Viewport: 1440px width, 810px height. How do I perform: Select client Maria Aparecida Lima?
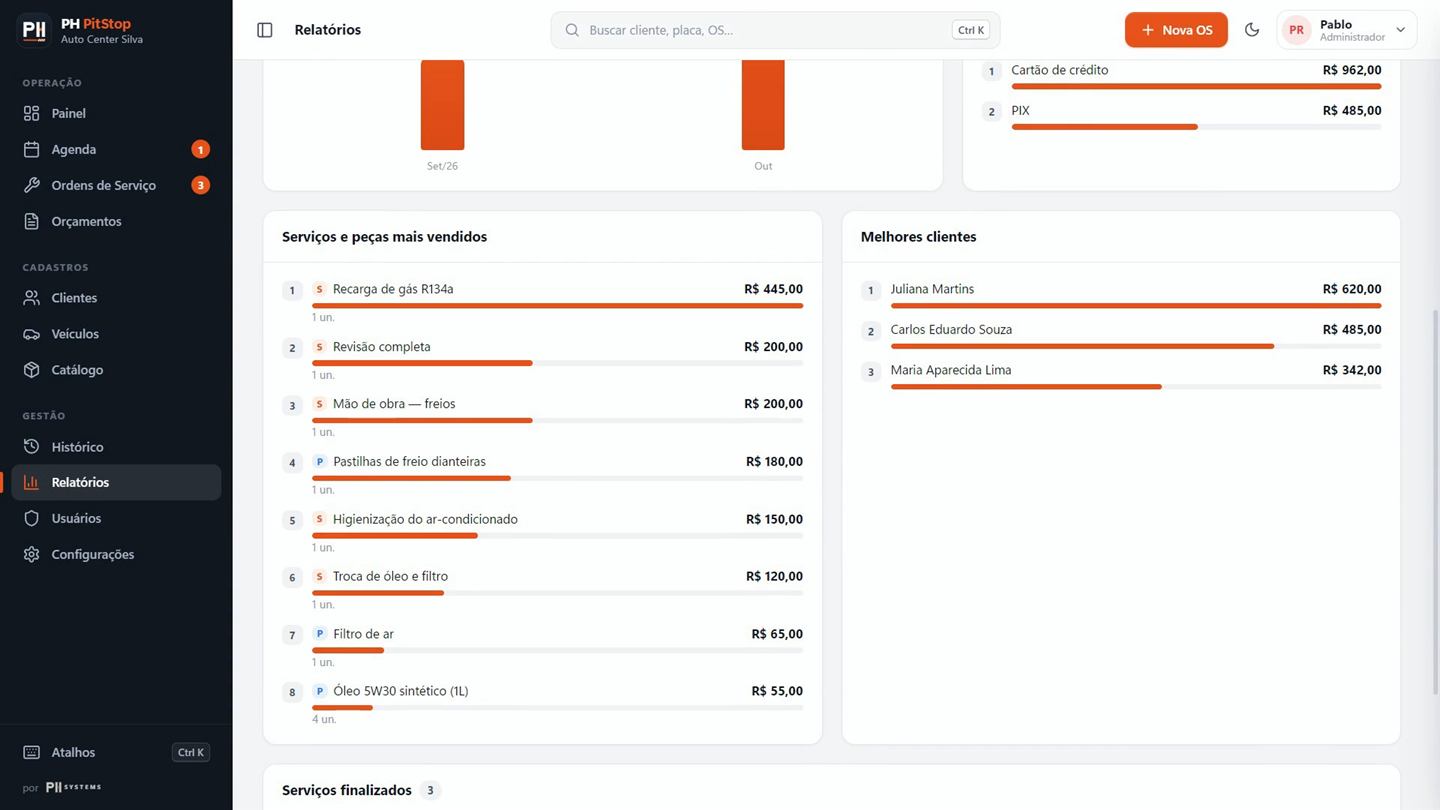1121,375
